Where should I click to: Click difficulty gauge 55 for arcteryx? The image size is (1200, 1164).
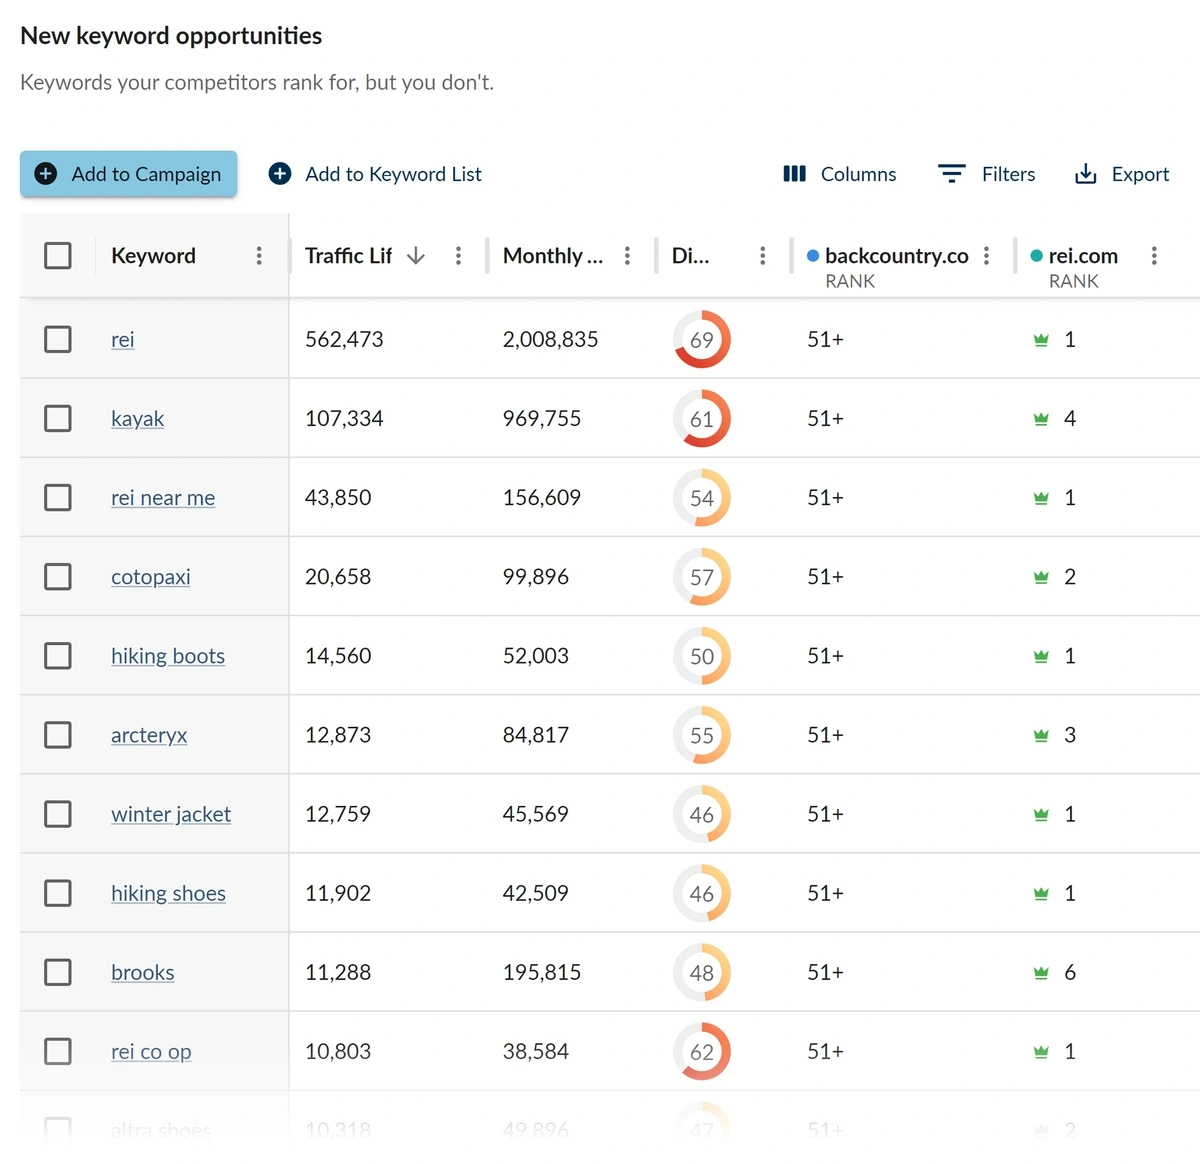[702, 735]
